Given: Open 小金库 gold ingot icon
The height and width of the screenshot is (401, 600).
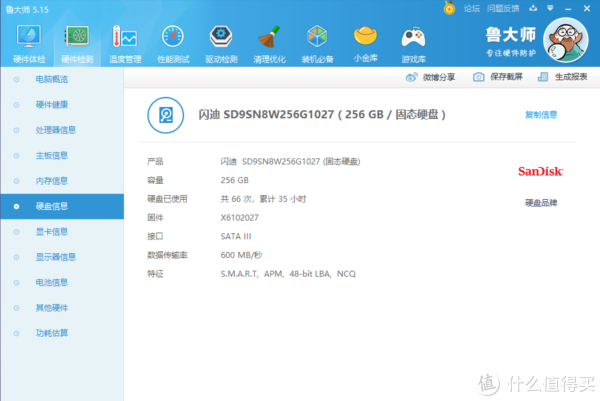Looking at the screenshot, I should 365,36.
